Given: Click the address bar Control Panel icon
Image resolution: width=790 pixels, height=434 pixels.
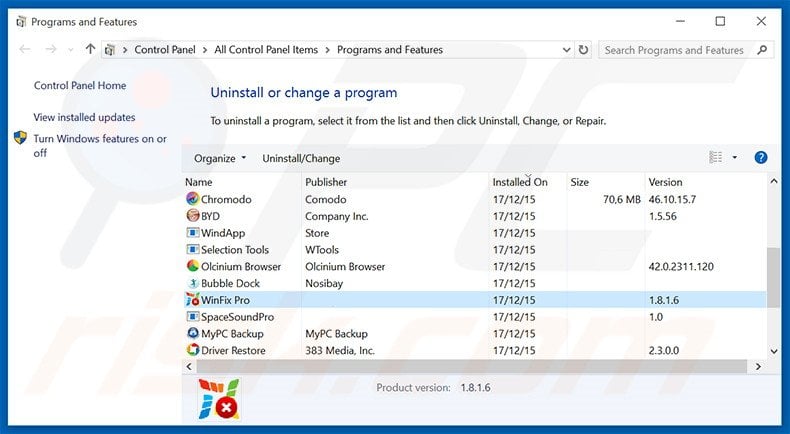Looking at the screenshot, I should pos(110,50).
